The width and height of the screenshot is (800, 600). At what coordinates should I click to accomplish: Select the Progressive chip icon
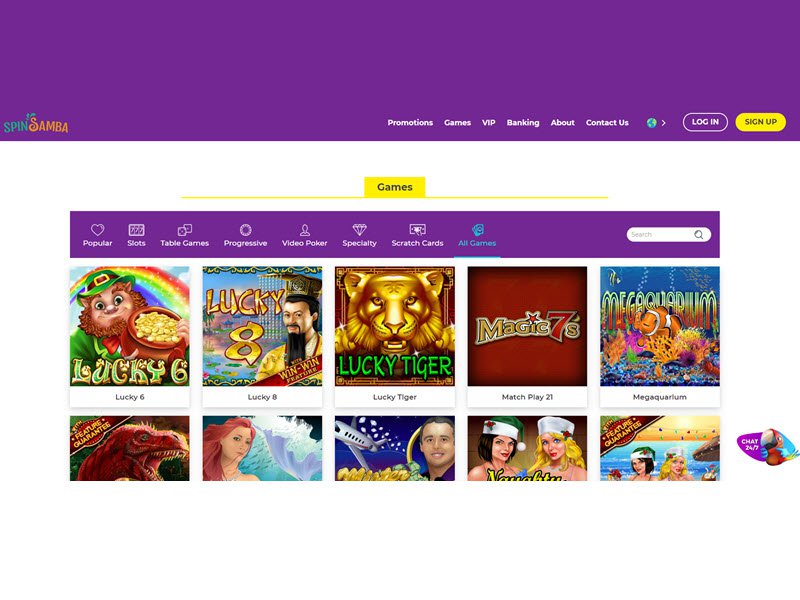[245, 230]
